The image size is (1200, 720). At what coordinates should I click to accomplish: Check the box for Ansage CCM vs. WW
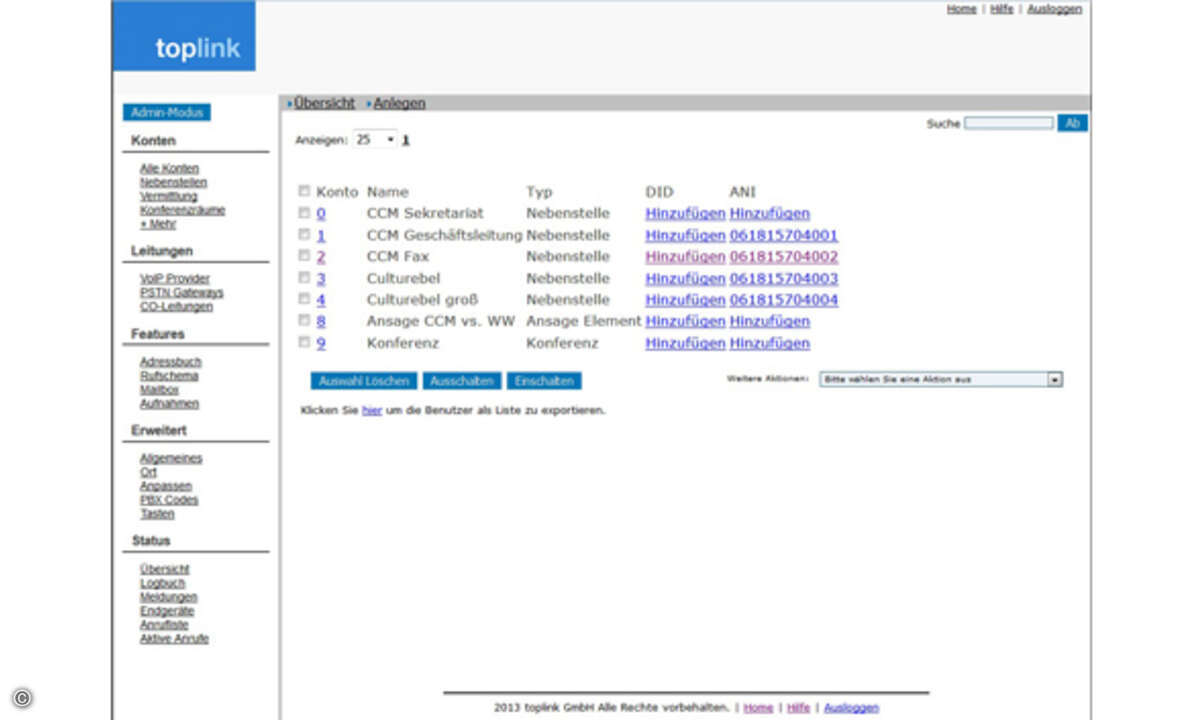pyautogui.click(x=304, y=321)
